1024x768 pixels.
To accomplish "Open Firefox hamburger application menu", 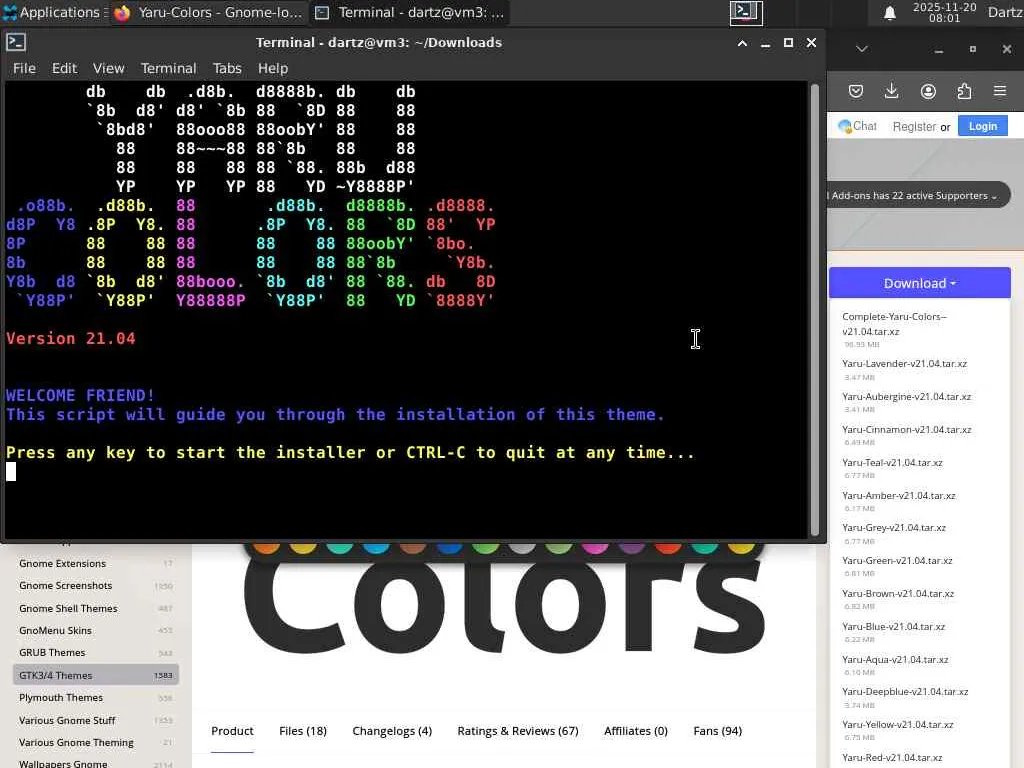I will [1000, 91].
